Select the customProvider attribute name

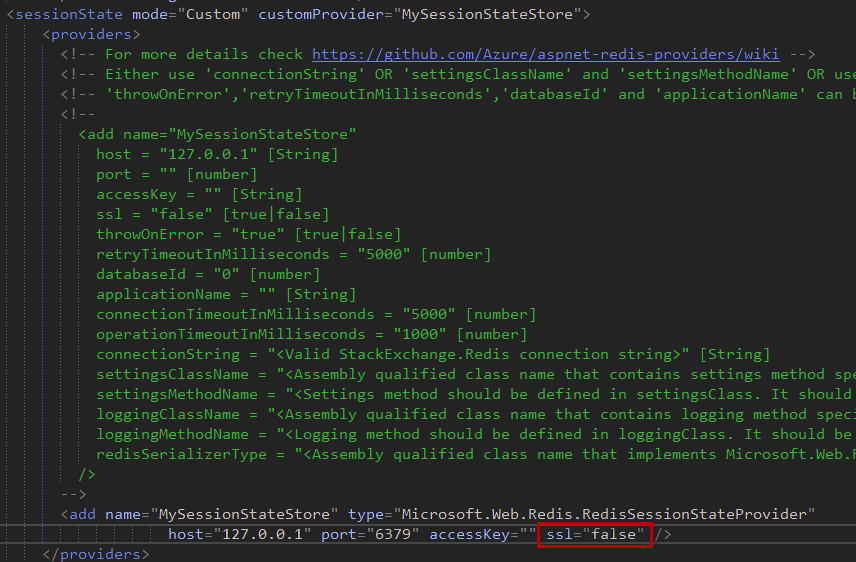tap(321, 14)
